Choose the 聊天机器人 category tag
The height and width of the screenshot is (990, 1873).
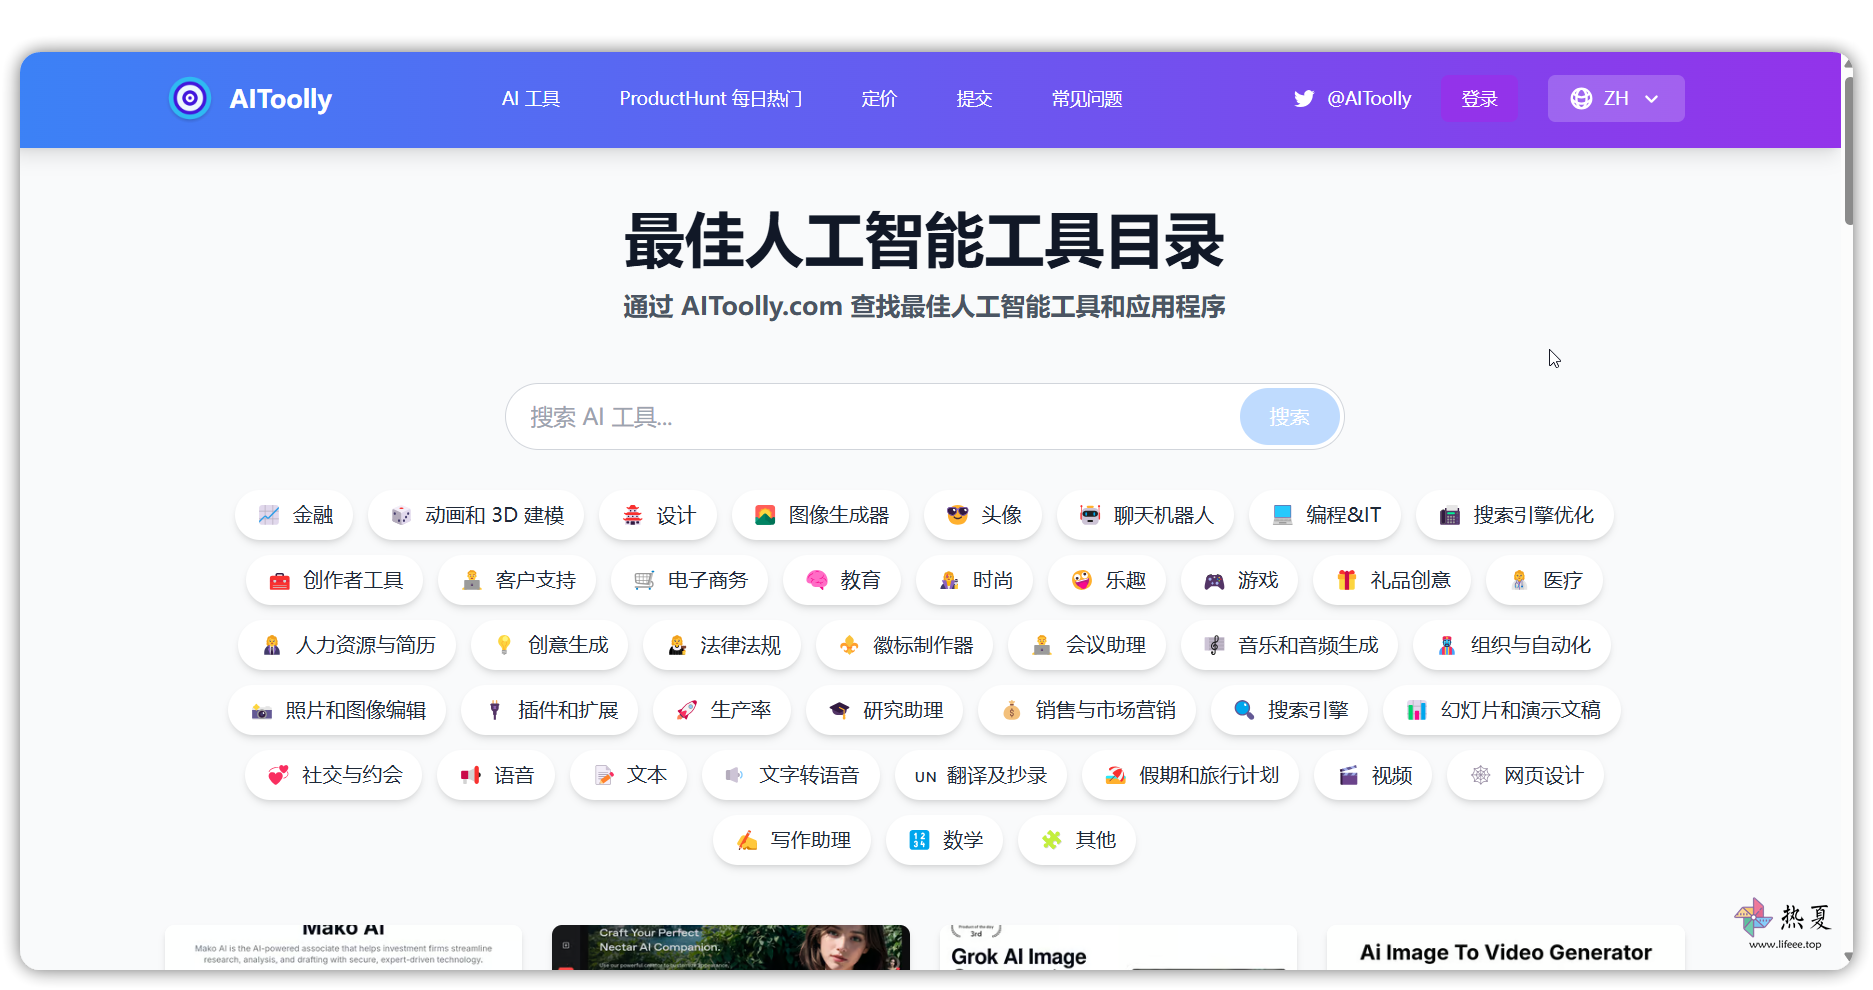(x=1146, y=515)
